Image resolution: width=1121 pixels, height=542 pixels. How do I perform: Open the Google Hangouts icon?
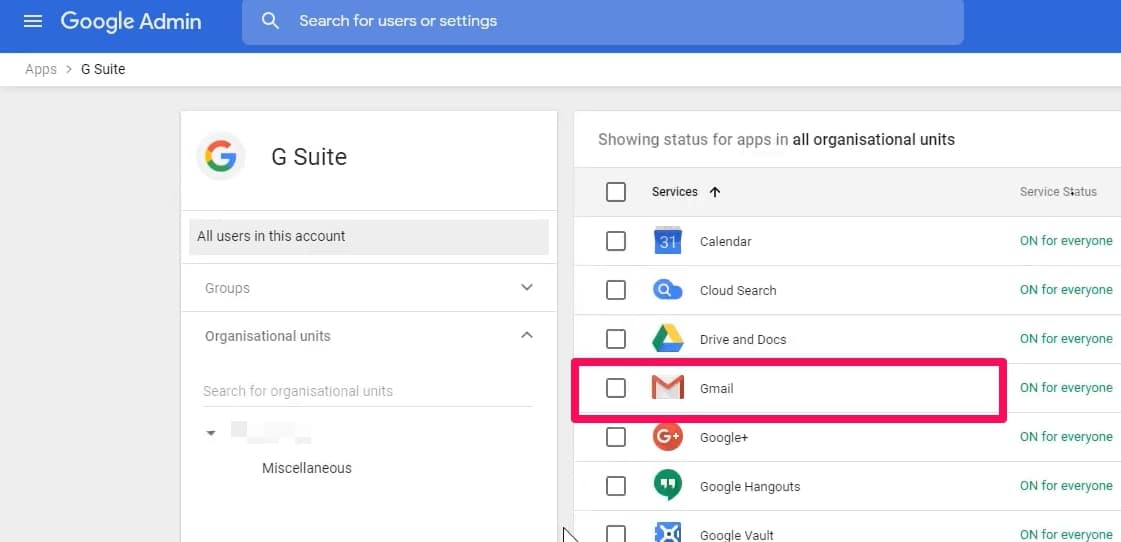pos(668,486)
